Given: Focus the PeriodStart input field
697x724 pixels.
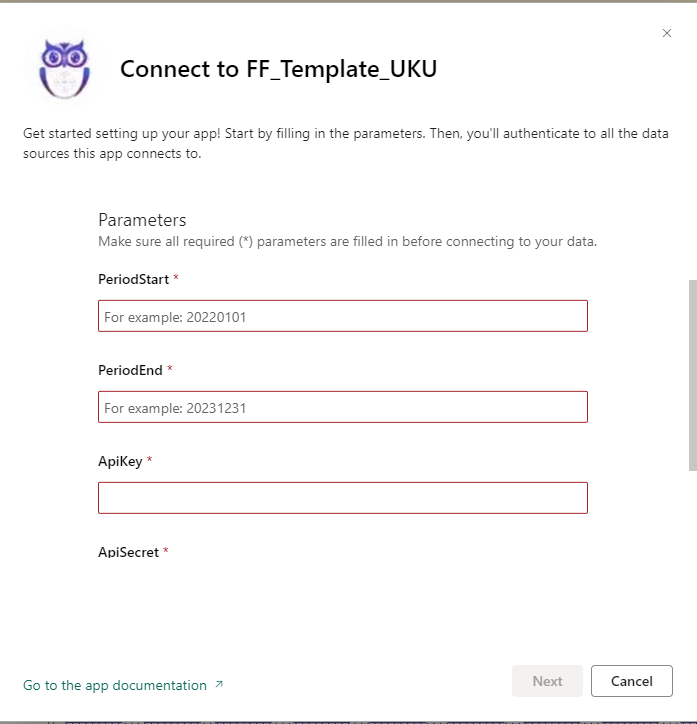Looking at the screenshot, I should (x=342, y=316).
